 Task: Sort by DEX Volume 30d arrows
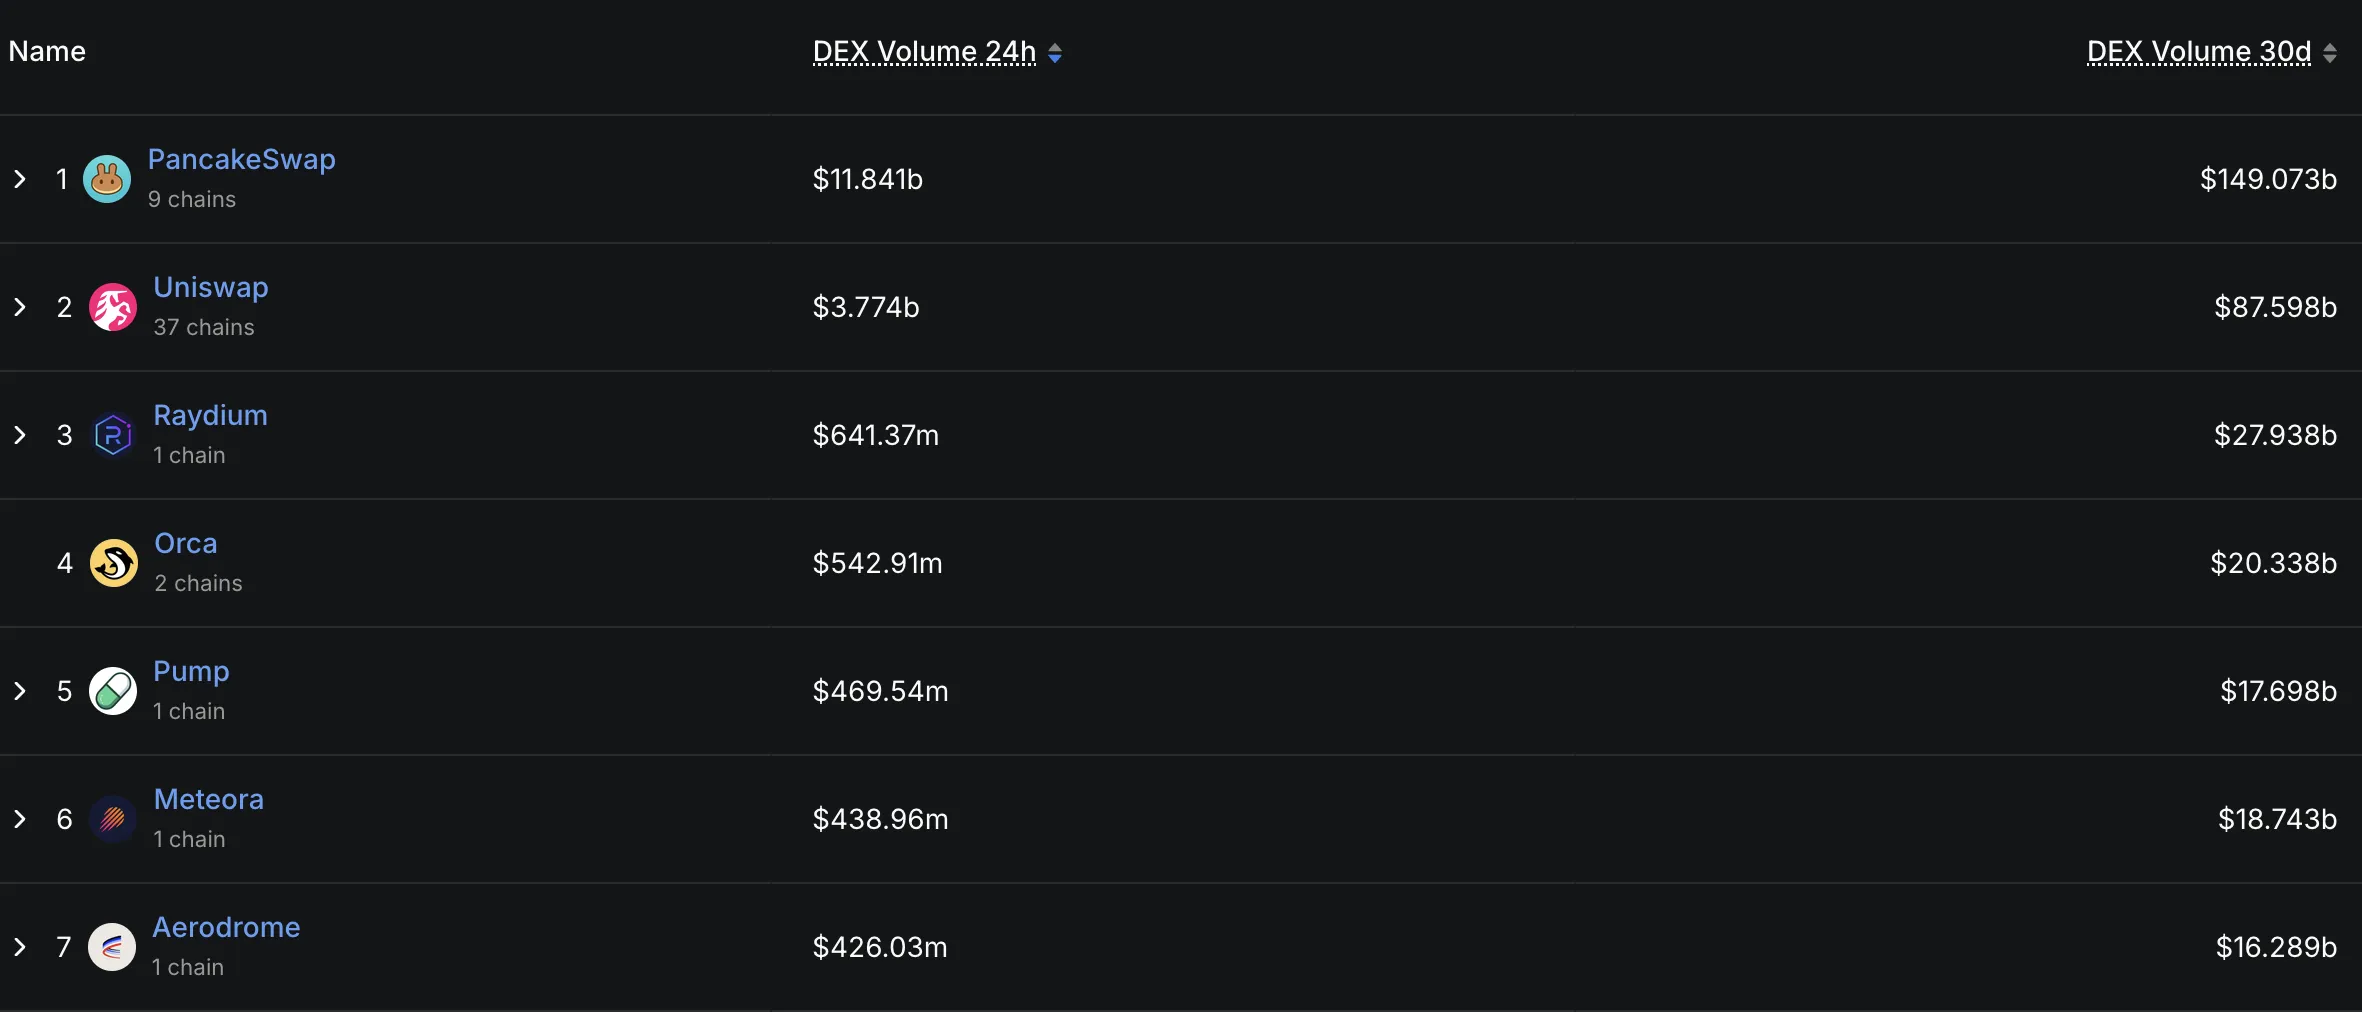(x=2330, y=53)
